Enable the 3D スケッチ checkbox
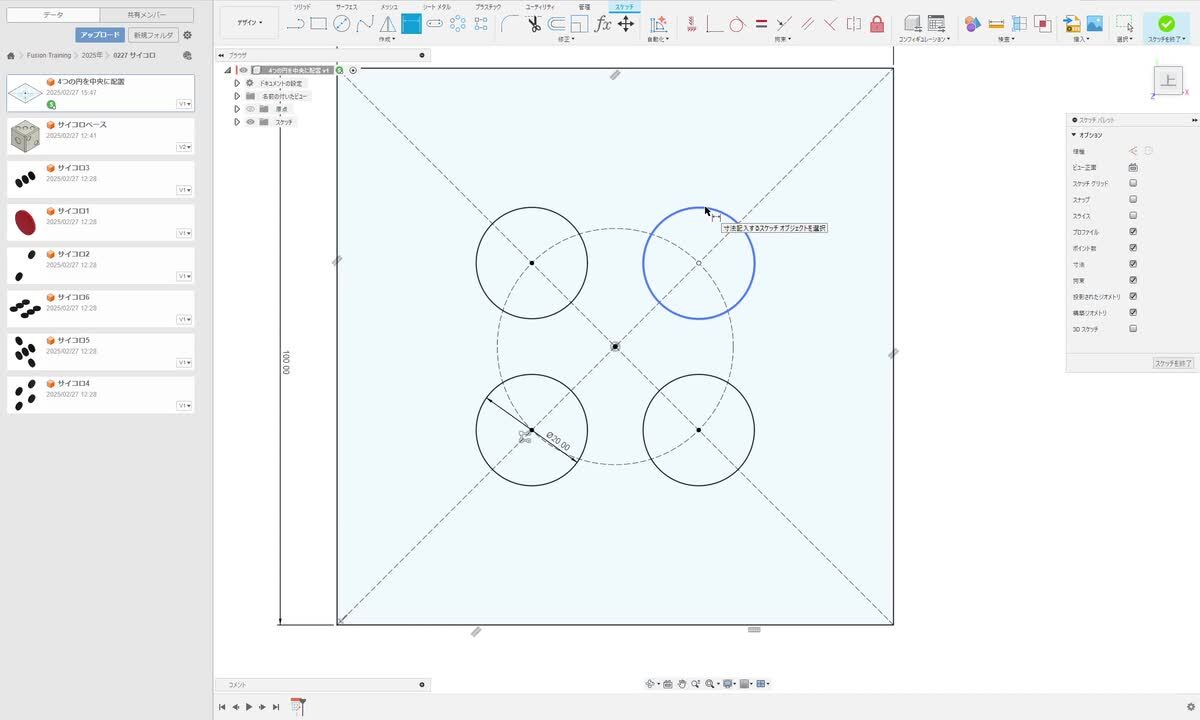Screen dimensions: 1200x720 pyautogui.click(x=1133, y=329)
